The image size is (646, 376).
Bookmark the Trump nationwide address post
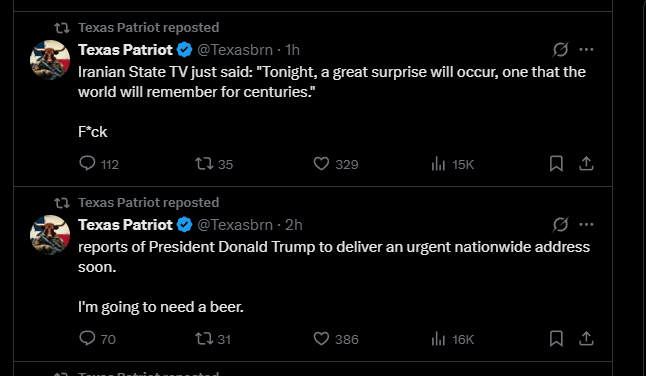556,339
